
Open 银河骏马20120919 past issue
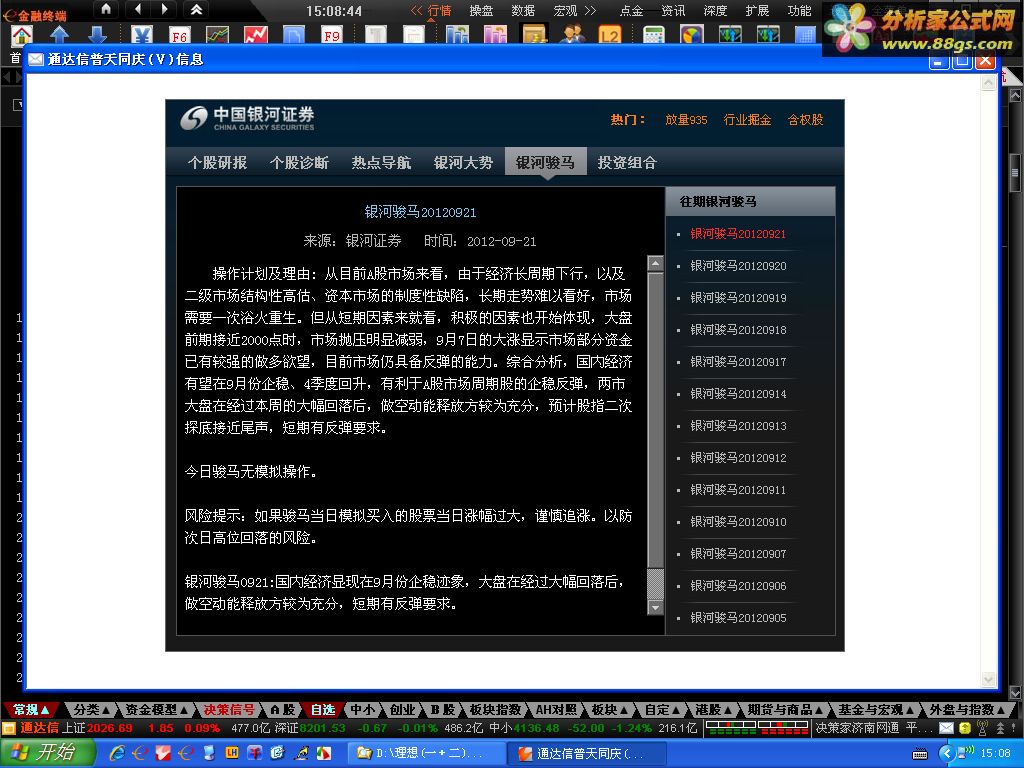(738, 298)
